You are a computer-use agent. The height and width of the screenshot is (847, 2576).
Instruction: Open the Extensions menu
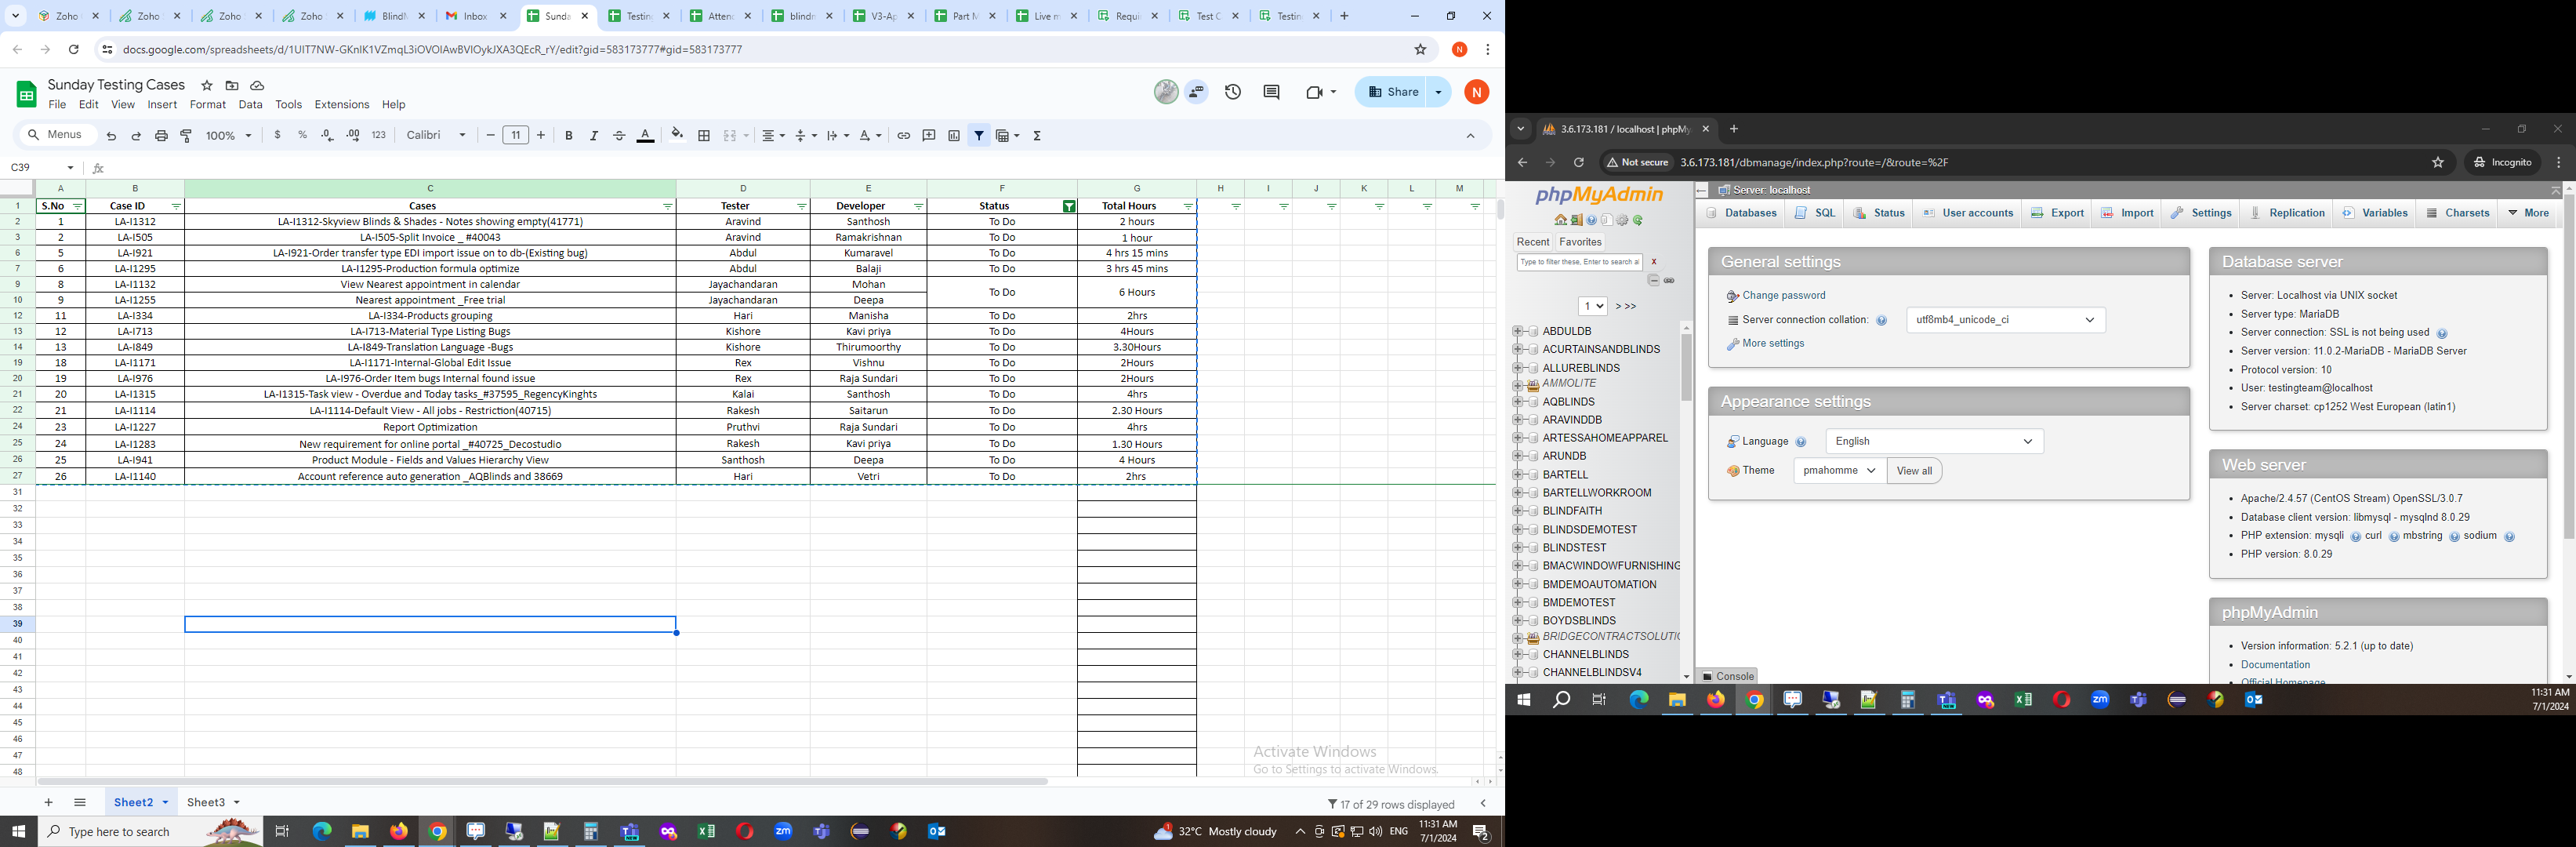click(x=341, y=105)
